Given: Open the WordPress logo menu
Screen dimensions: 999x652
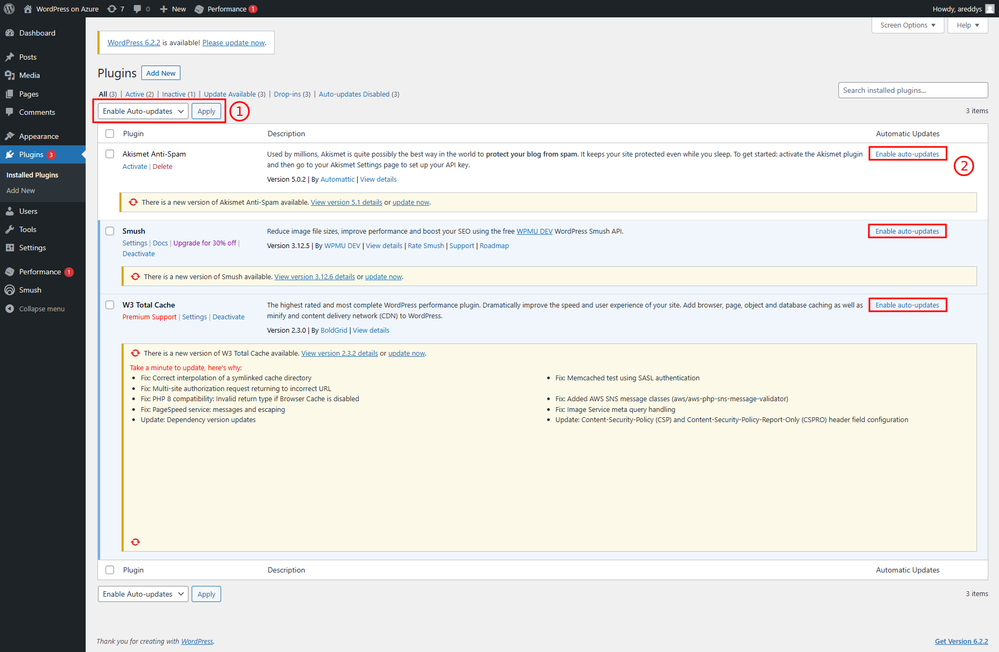Looking at the screenshot, I should tap(10, 9).
